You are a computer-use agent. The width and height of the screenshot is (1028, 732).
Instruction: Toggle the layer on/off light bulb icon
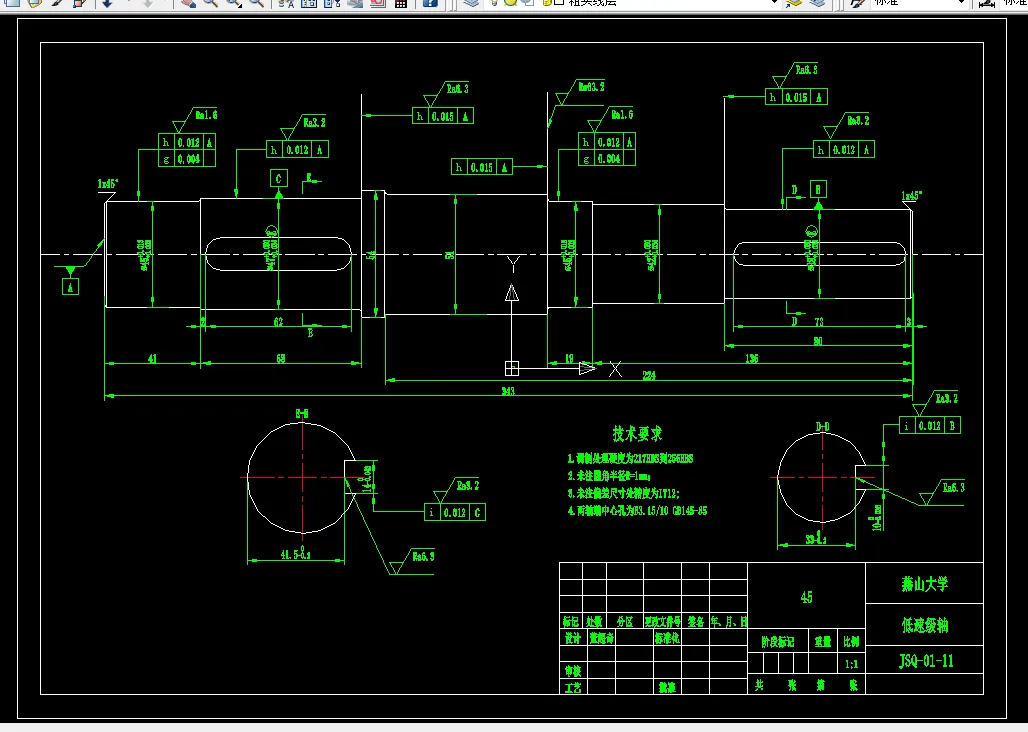point(496,3)
